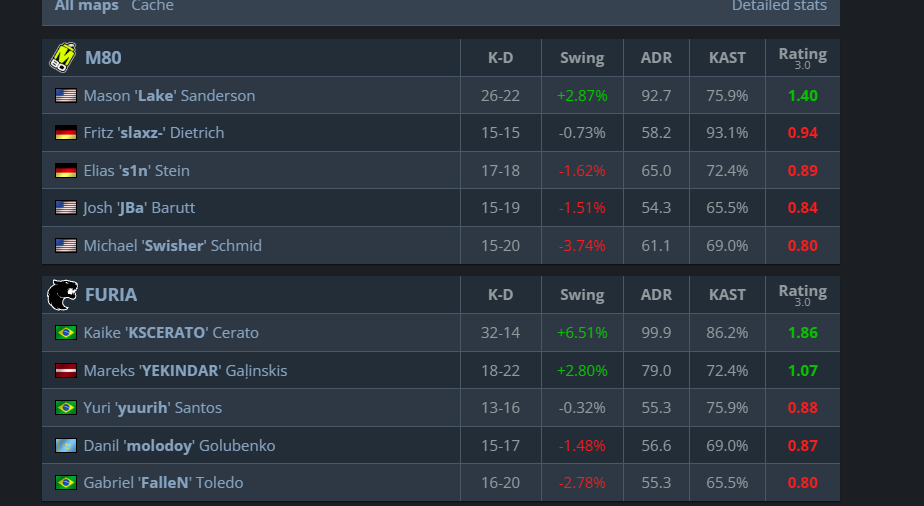
Task: Open Kaike KSCERATO Cerato's player profile
Action: tap(171, 333)
